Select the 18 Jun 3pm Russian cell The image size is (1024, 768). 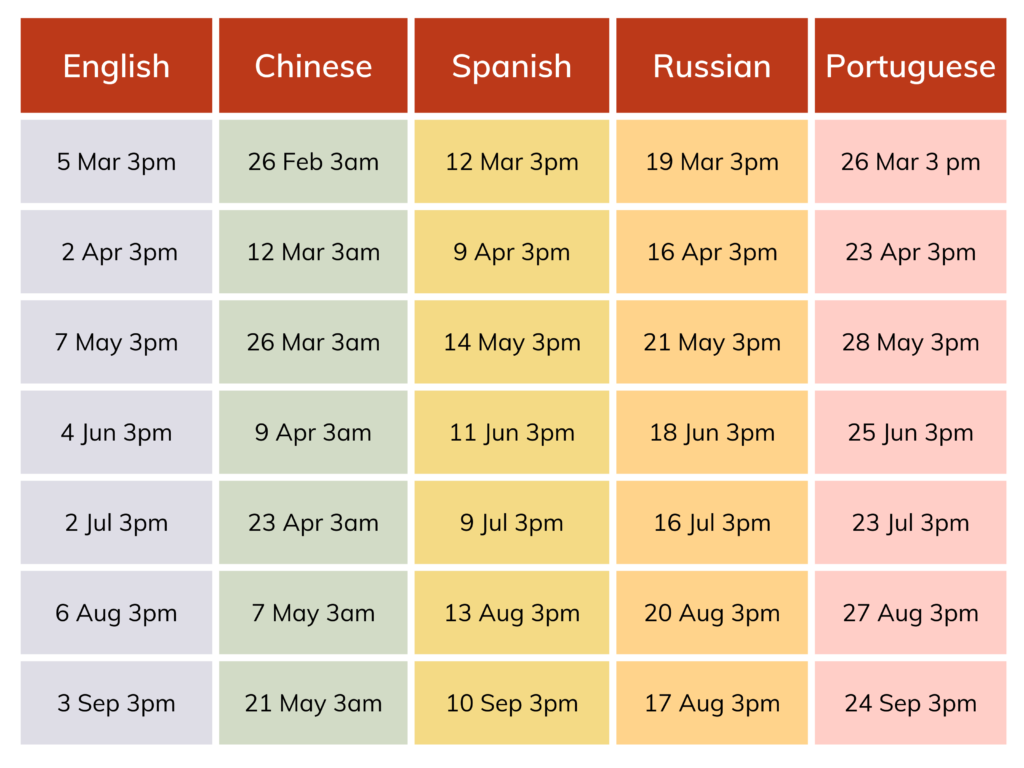[712, 433]
